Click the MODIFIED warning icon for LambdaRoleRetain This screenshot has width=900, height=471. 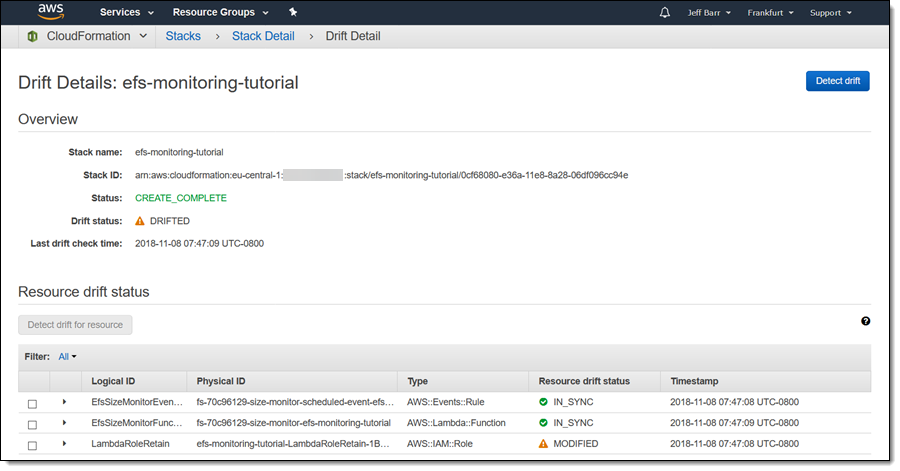(x=543, y=443)
